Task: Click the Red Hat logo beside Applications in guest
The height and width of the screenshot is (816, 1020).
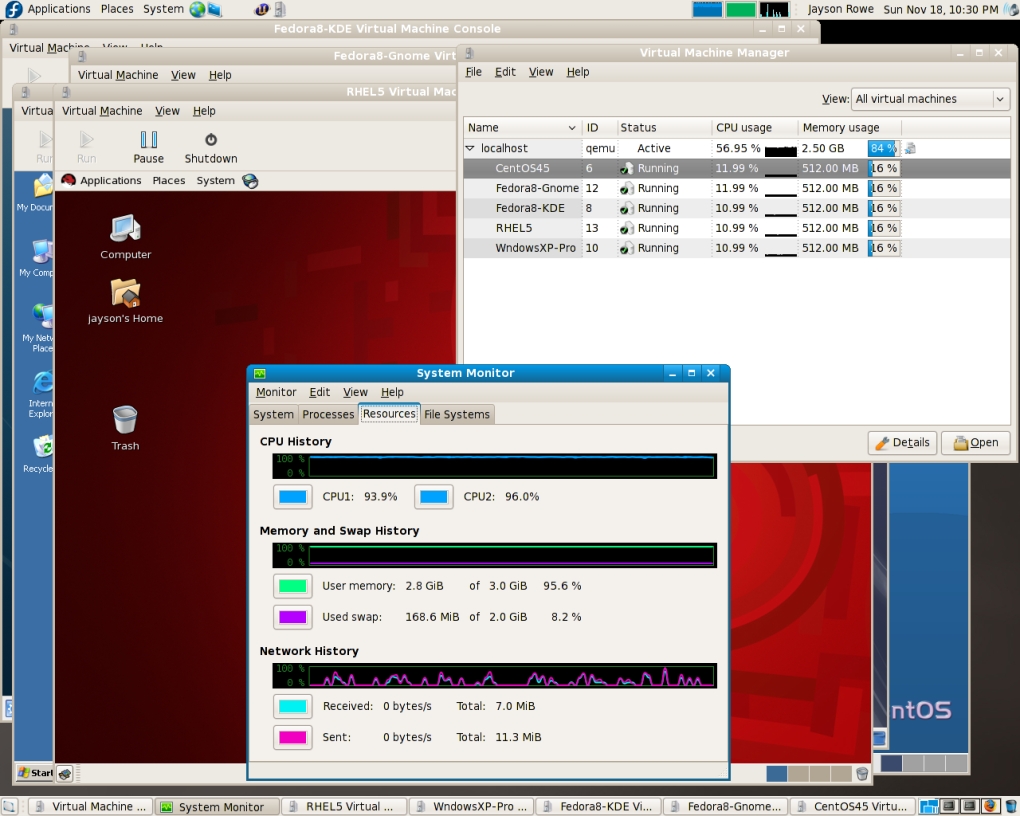Action: tap(68, 180)
